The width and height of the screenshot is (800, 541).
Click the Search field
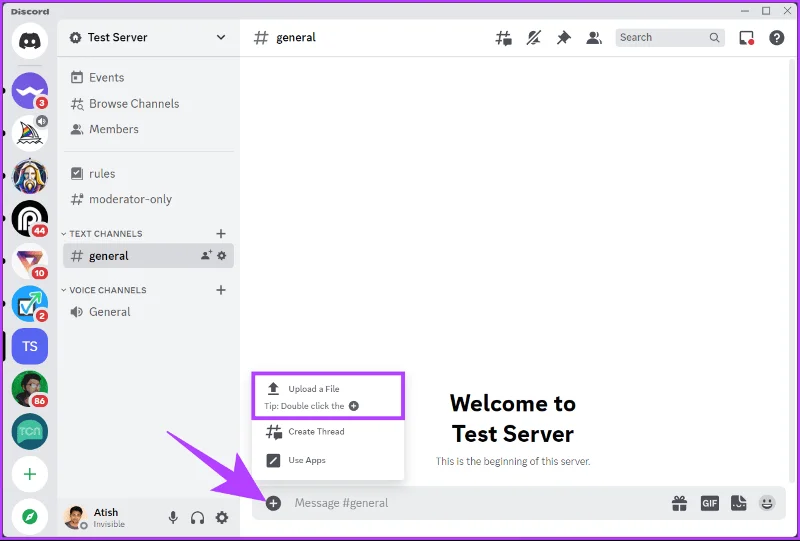click(670, 37)
